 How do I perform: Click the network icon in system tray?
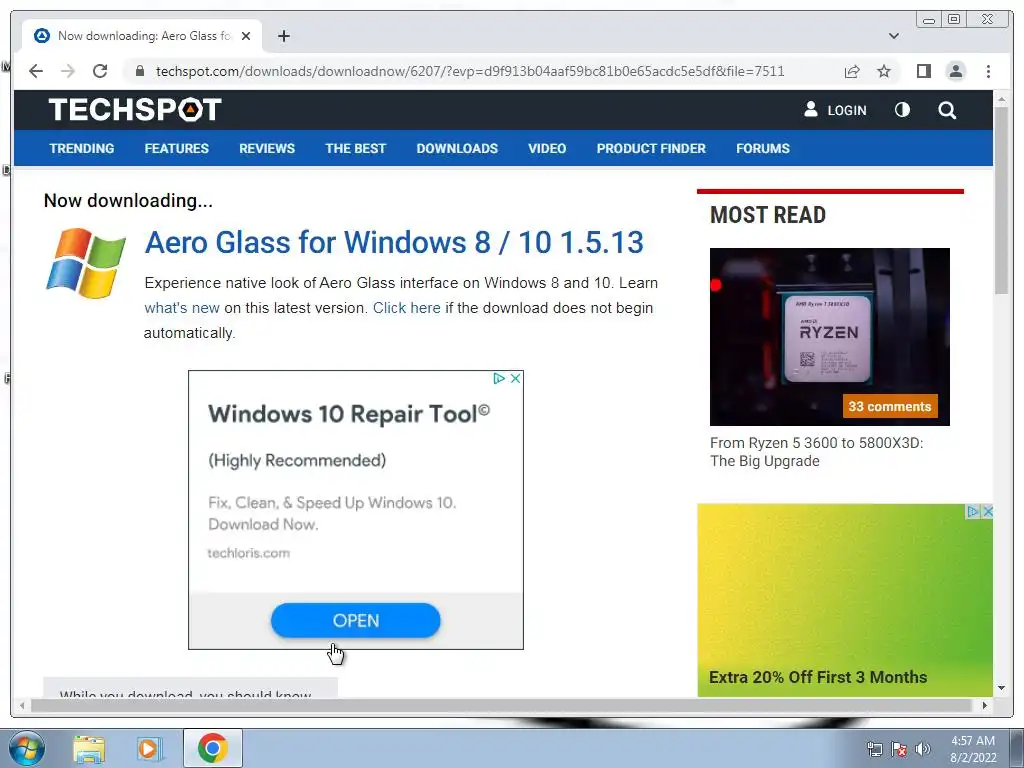coord(874,750)
